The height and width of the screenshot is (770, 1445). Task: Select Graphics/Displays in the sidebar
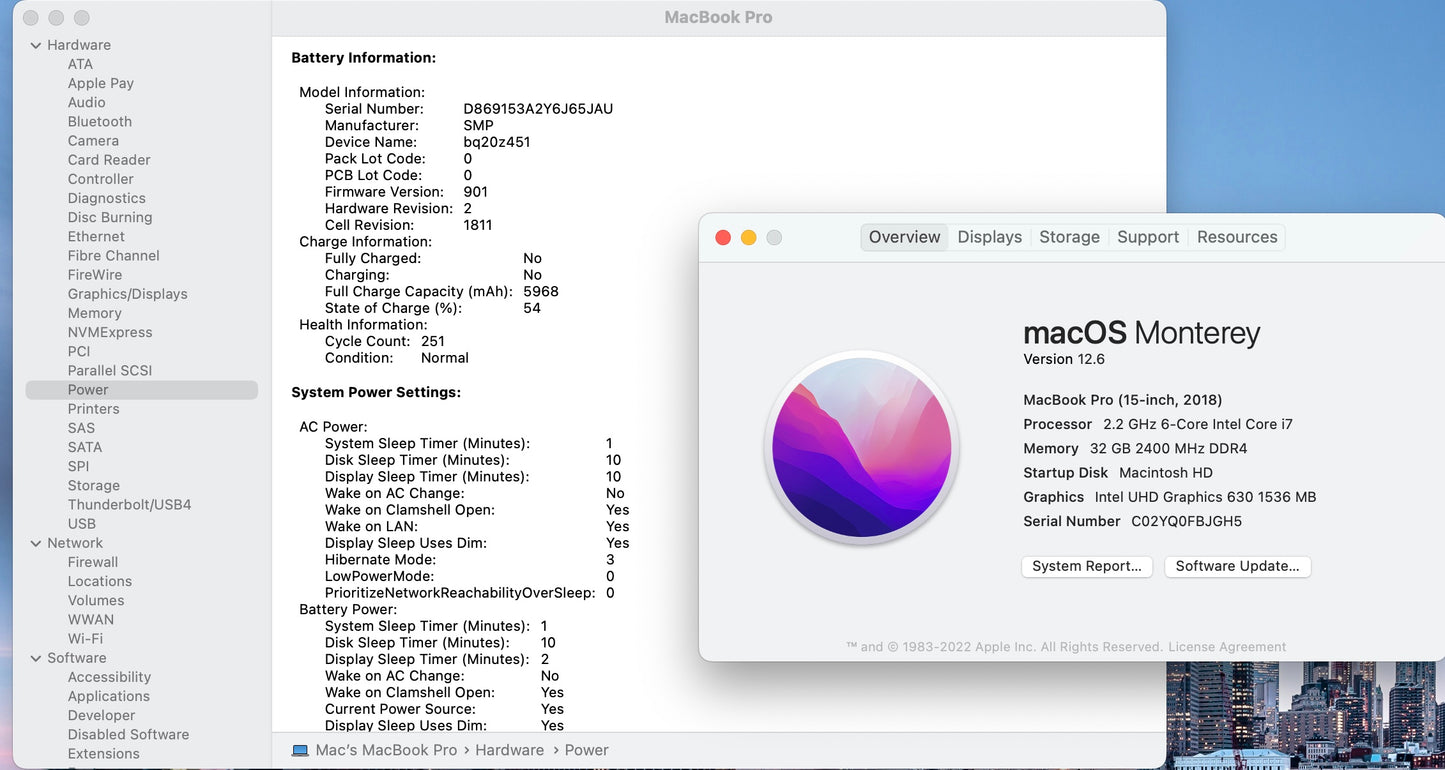click(x=127, y=294)
